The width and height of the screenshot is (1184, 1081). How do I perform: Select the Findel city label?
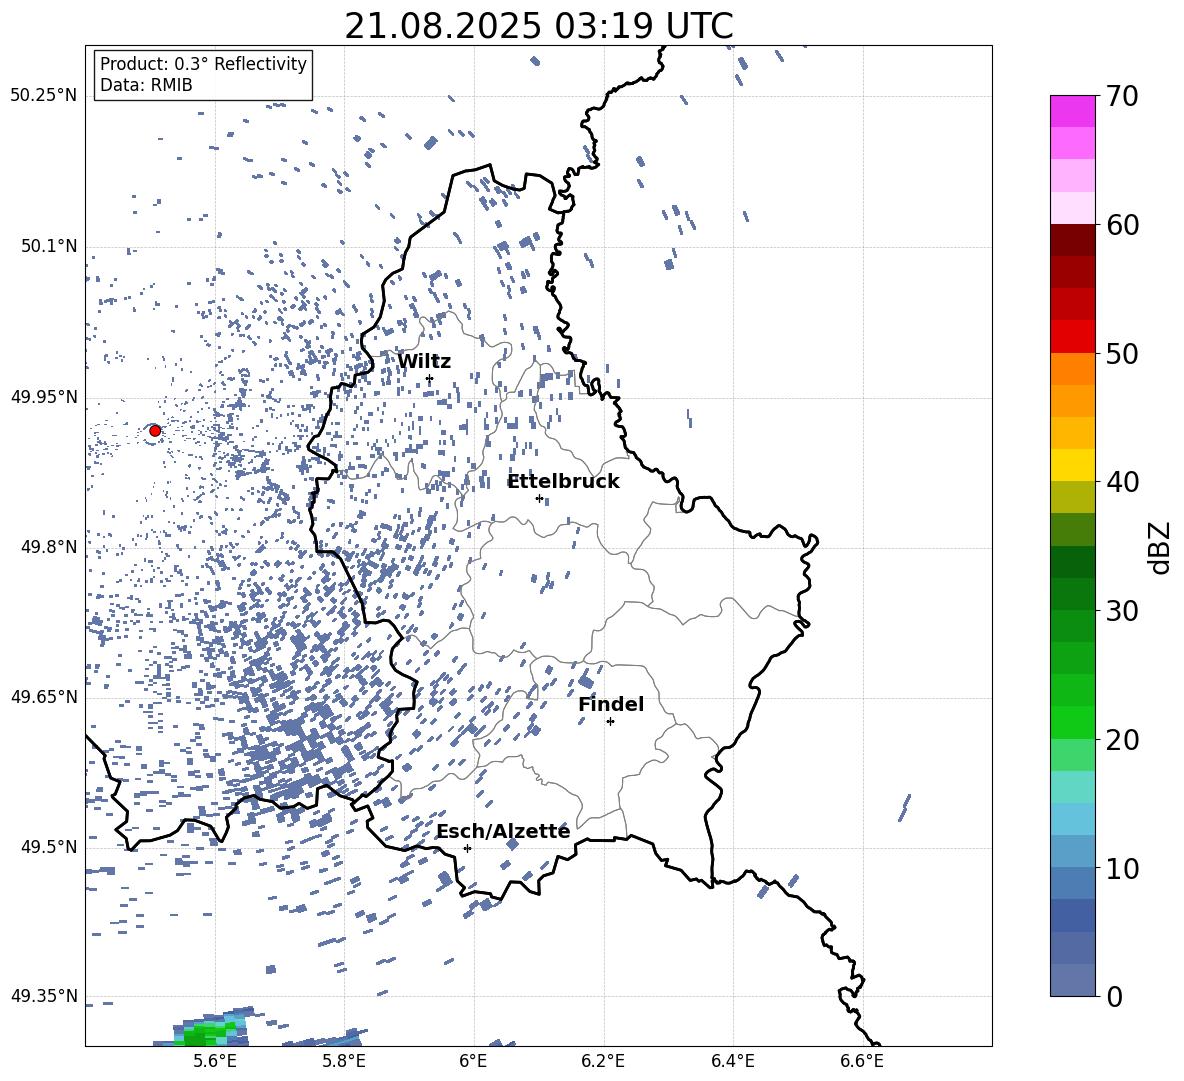click(x=611, y=704)
